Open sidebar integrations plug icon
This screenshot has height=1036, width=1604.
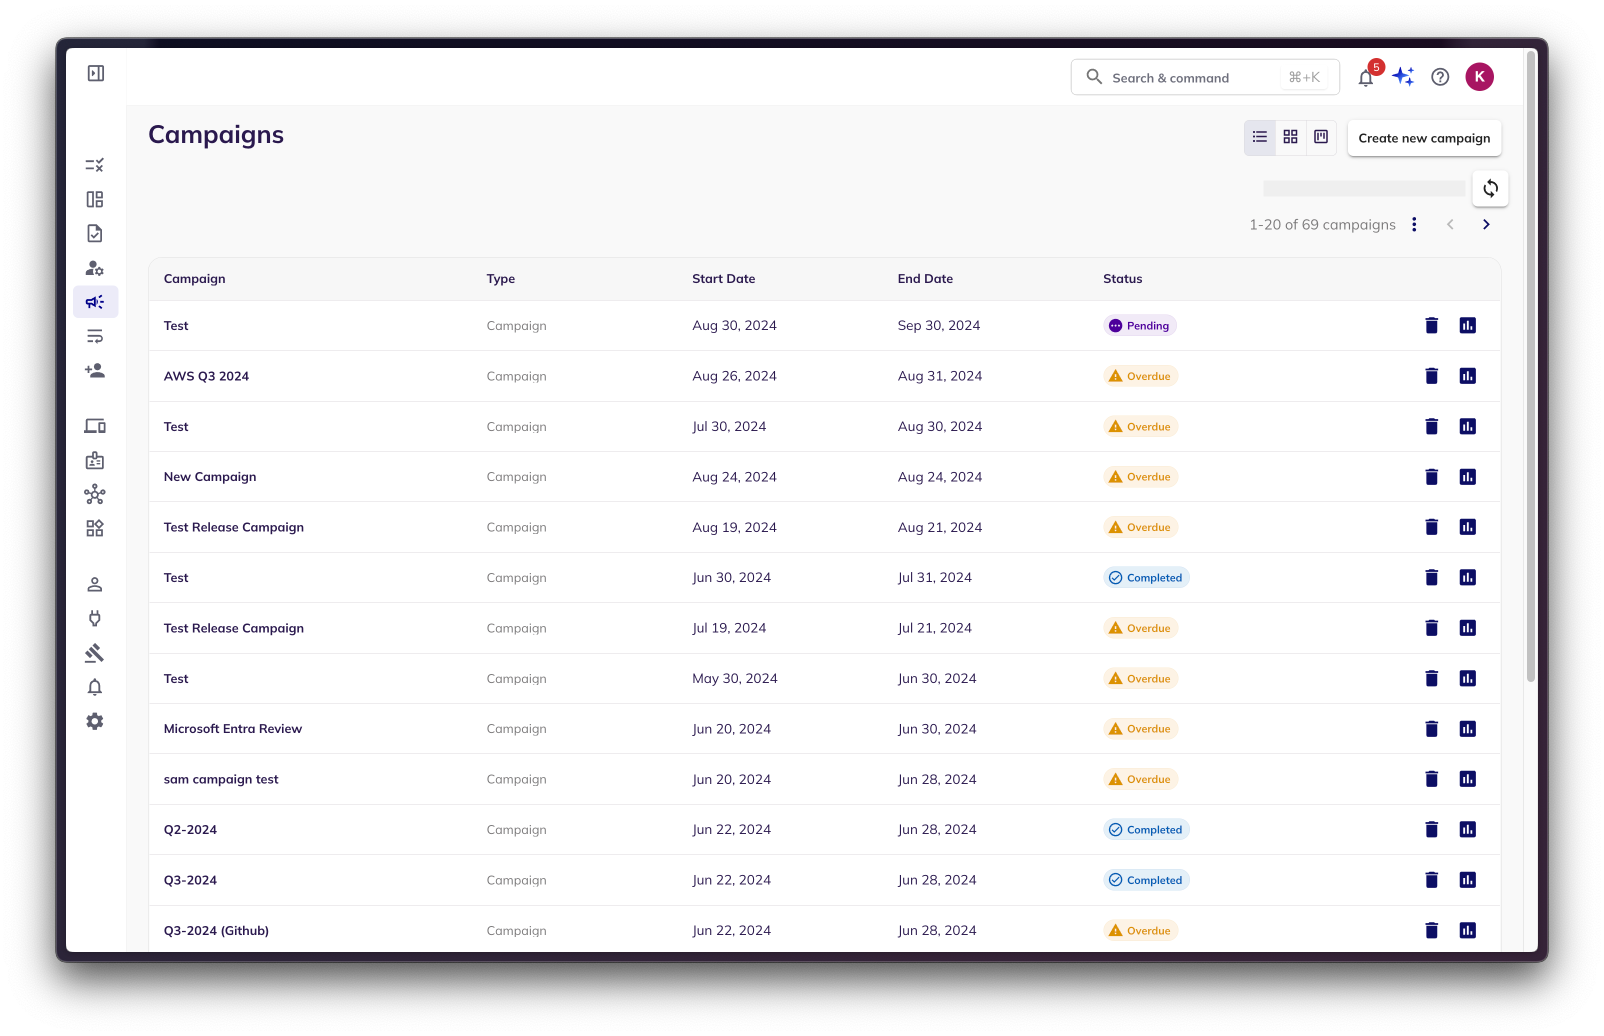pos(95,619)
